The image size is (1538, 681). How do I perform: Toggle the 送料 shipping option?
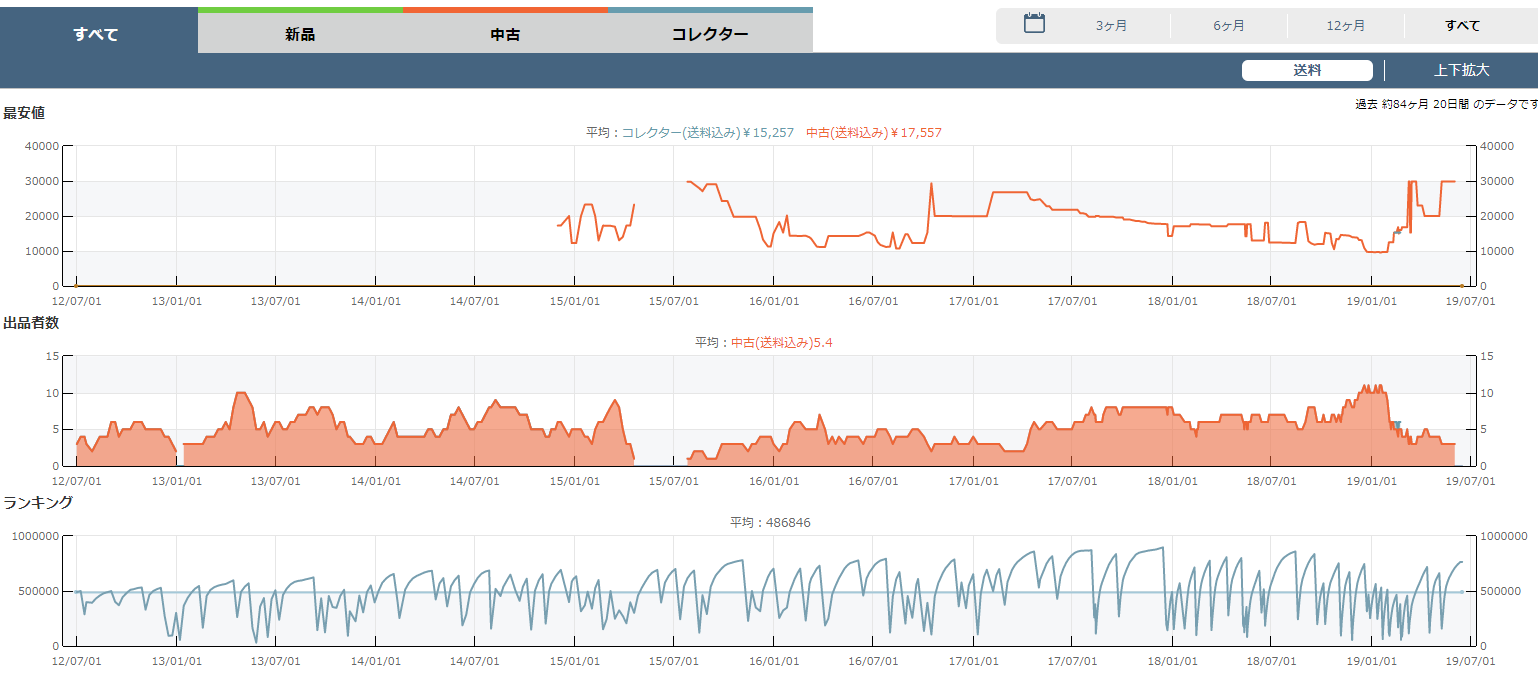point(1307,70)
